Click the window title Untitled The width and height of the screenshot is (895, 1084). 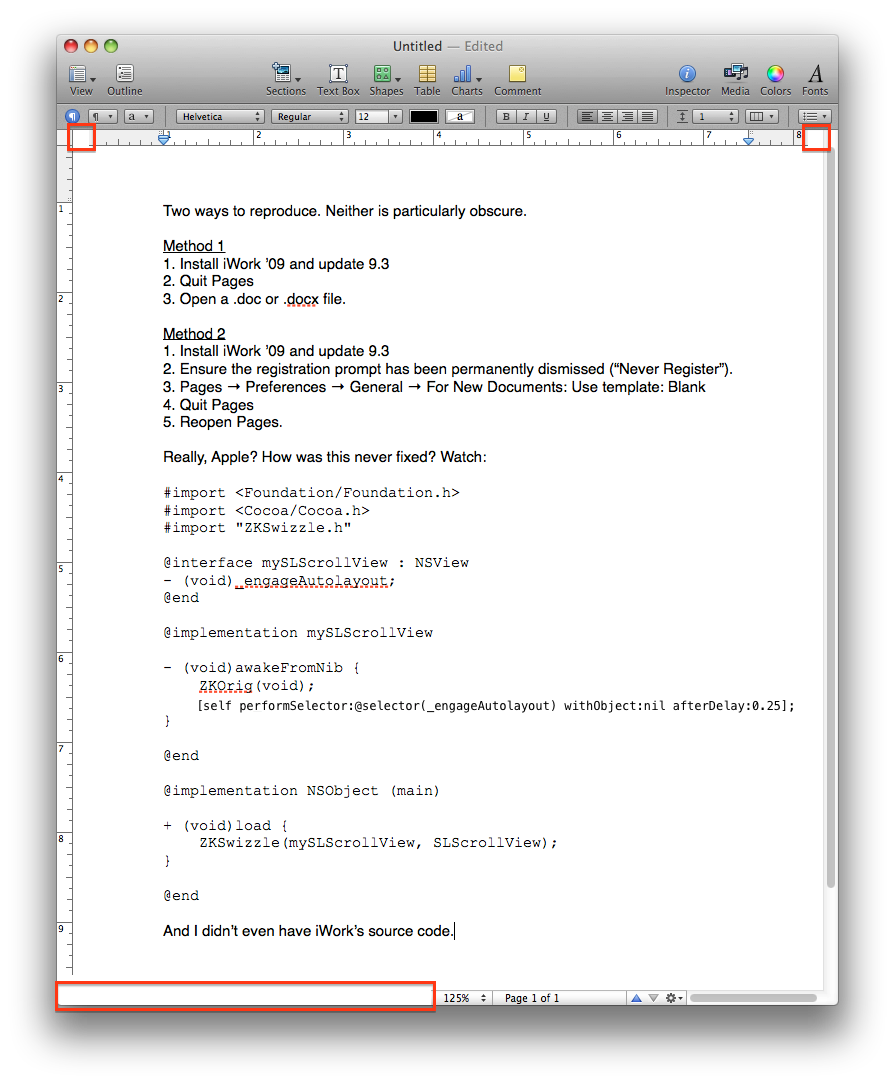(x=417, y=46)
